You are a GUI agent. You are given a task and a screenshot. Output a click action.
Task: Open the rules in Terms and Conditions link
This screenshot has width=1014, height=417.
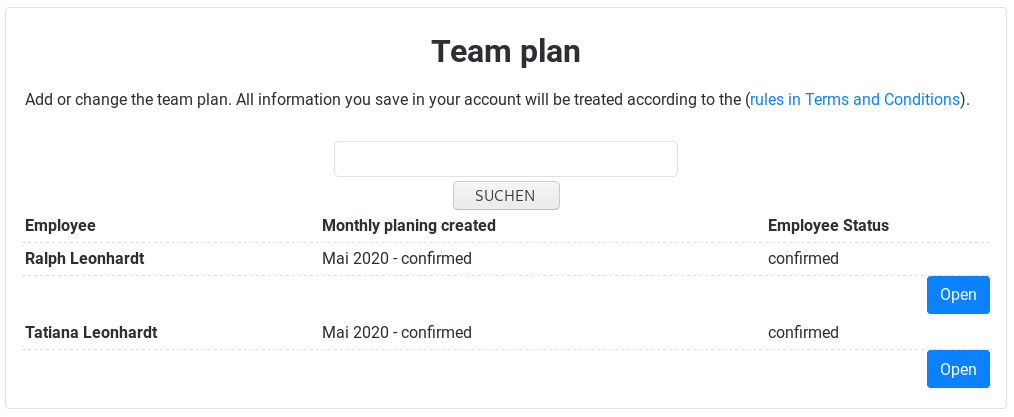[x=855, y=100]
